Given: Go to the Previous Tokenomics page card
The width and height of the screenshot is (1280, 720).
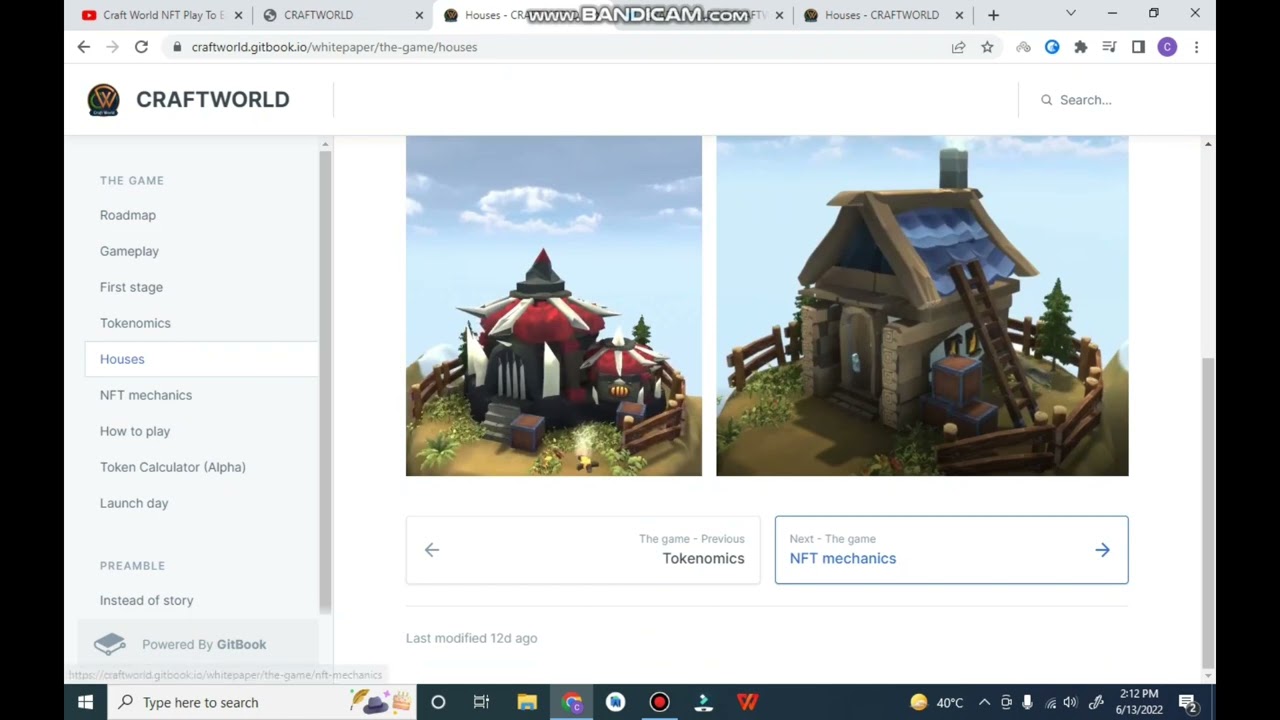Looking at the screenshot, I should coord(583,549).
